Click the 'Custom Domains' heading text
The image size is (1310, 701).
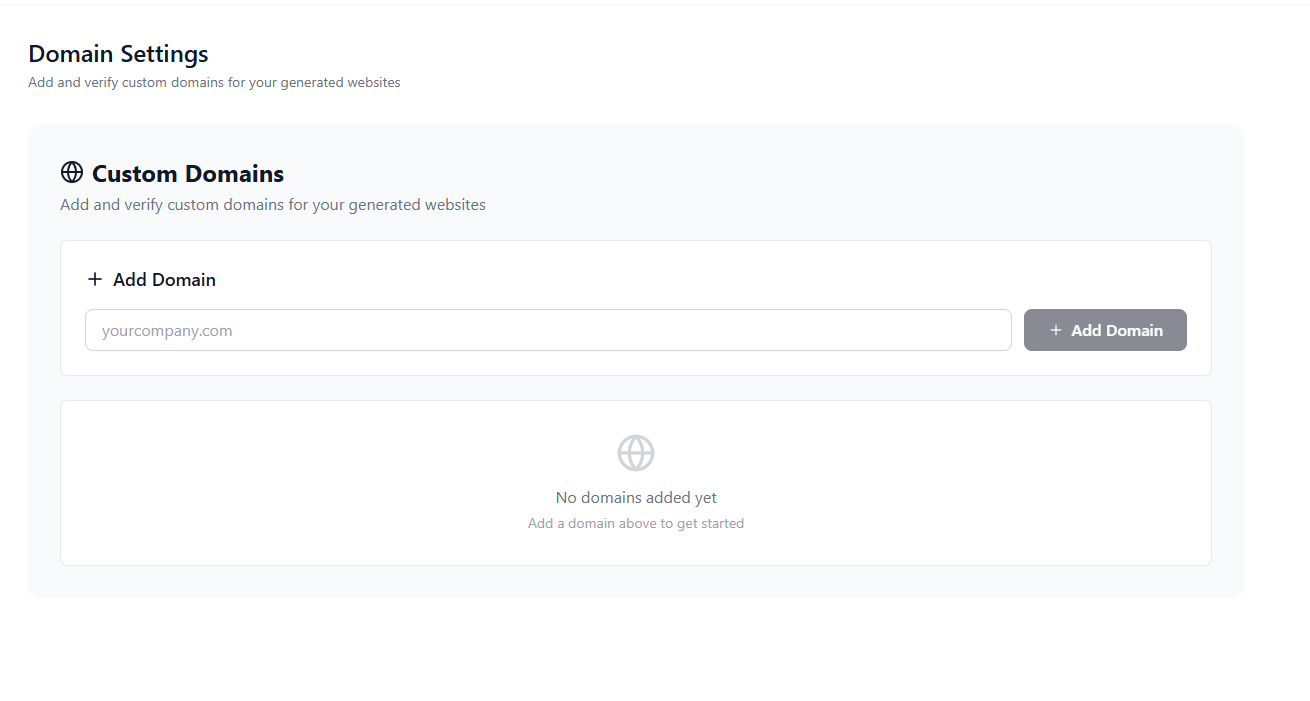click(187, 173)
